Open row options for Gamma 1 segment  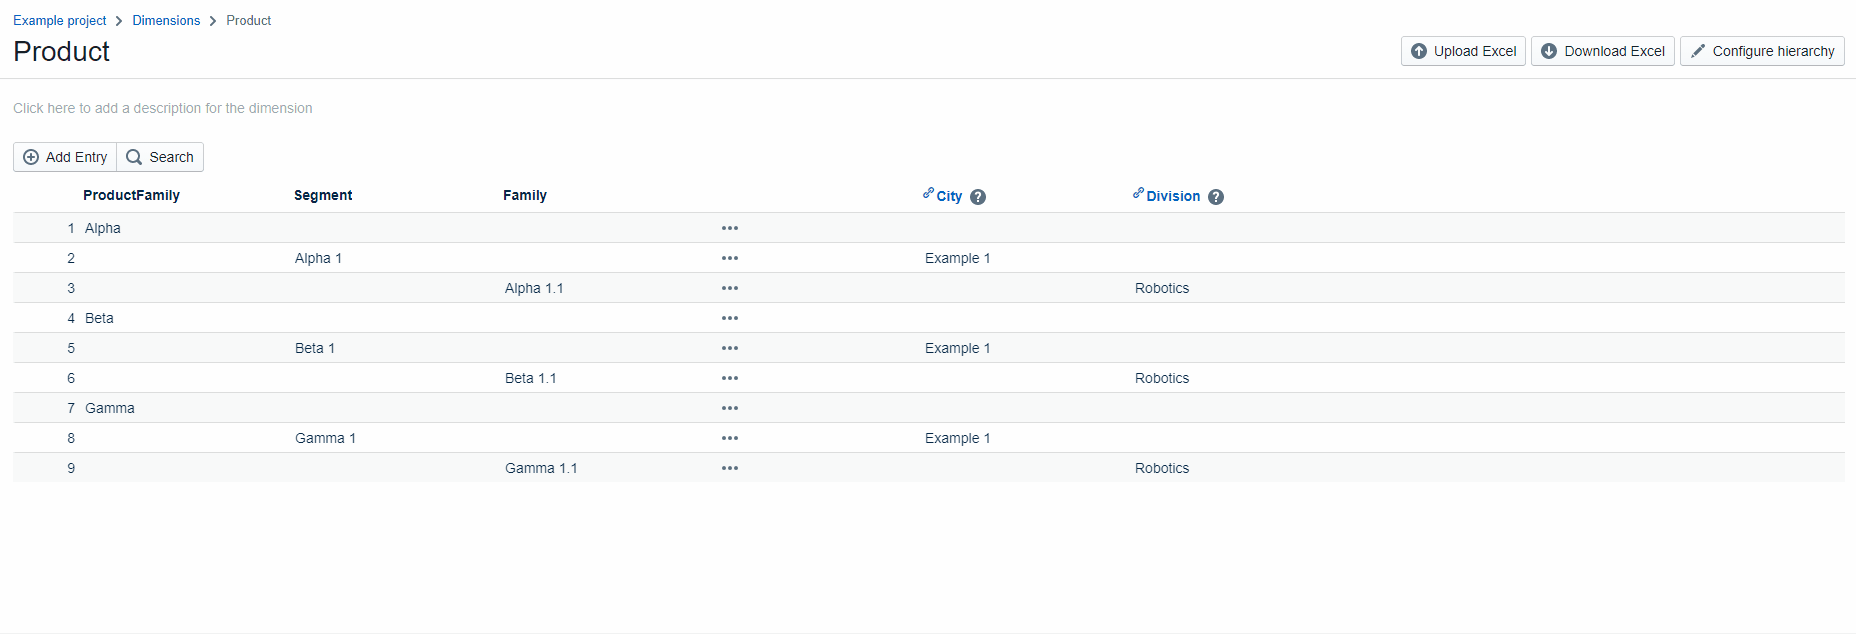[x=730, y=438]
